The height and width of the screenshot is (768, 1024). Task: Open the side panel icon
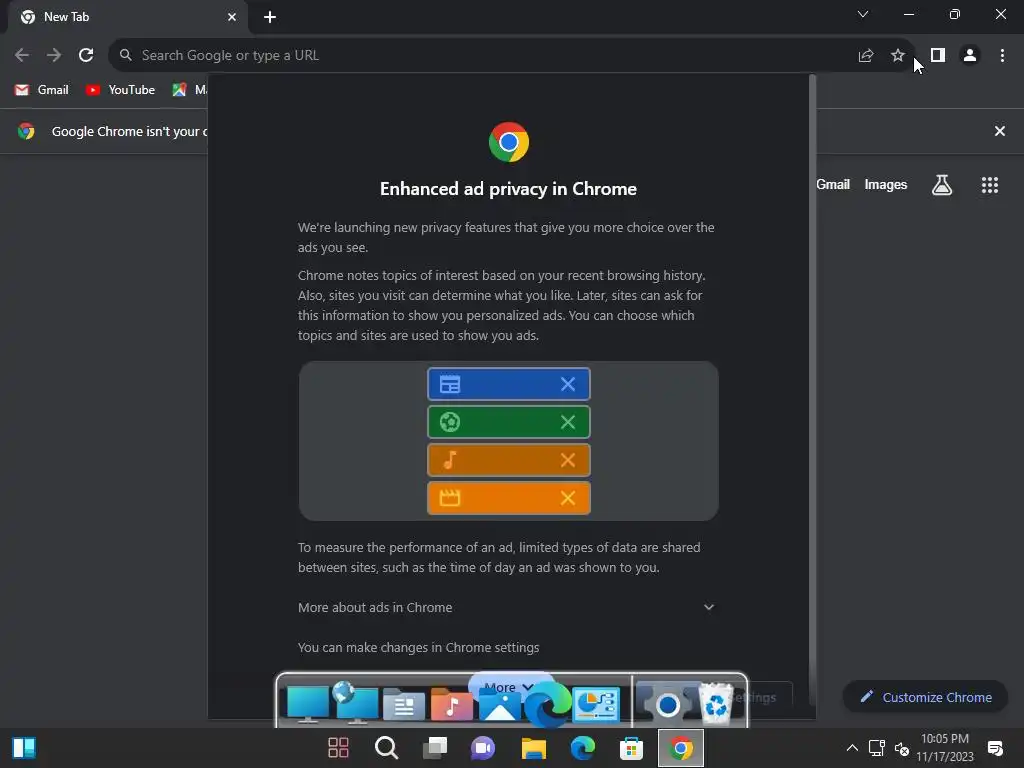[x=938, y=56]
